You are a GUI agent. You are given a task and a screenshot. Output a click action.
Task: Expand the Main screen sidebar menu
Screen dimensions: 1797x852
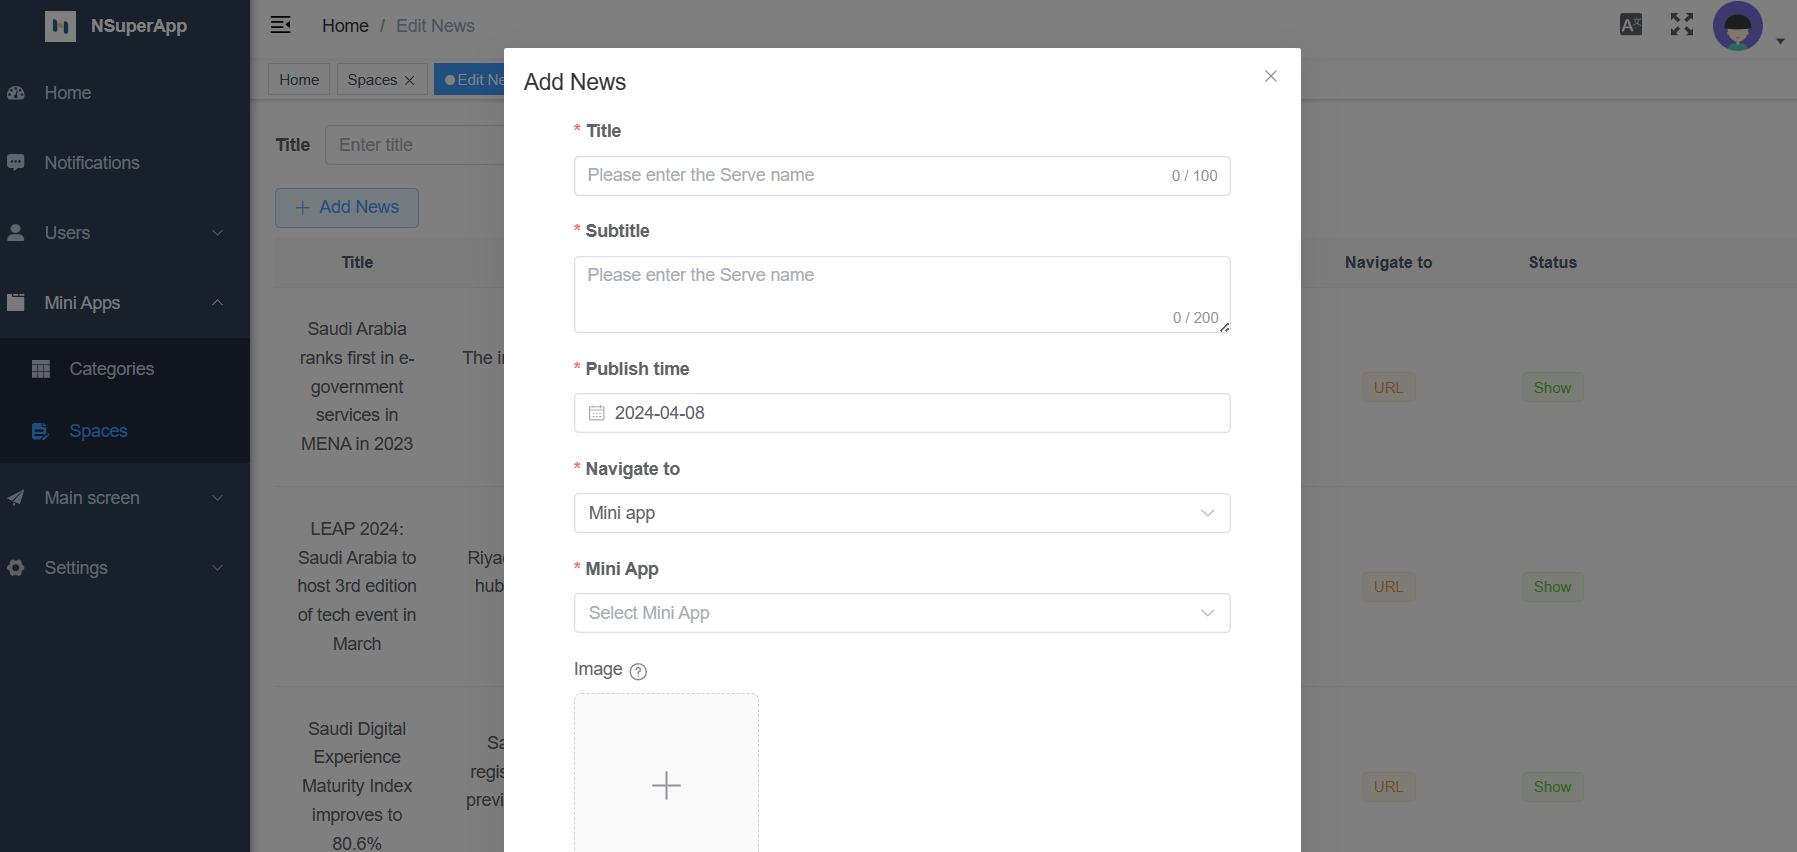[124, 498]
